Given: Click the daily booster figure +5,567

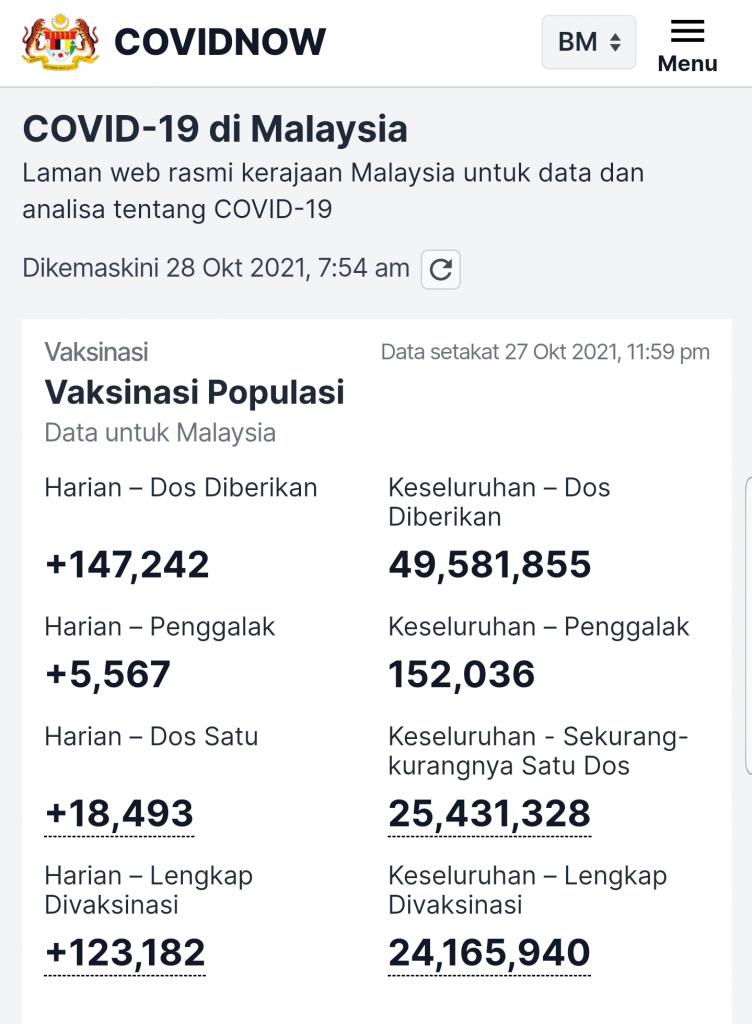Looking at the screenshot, I should click(x=108, y=675).
